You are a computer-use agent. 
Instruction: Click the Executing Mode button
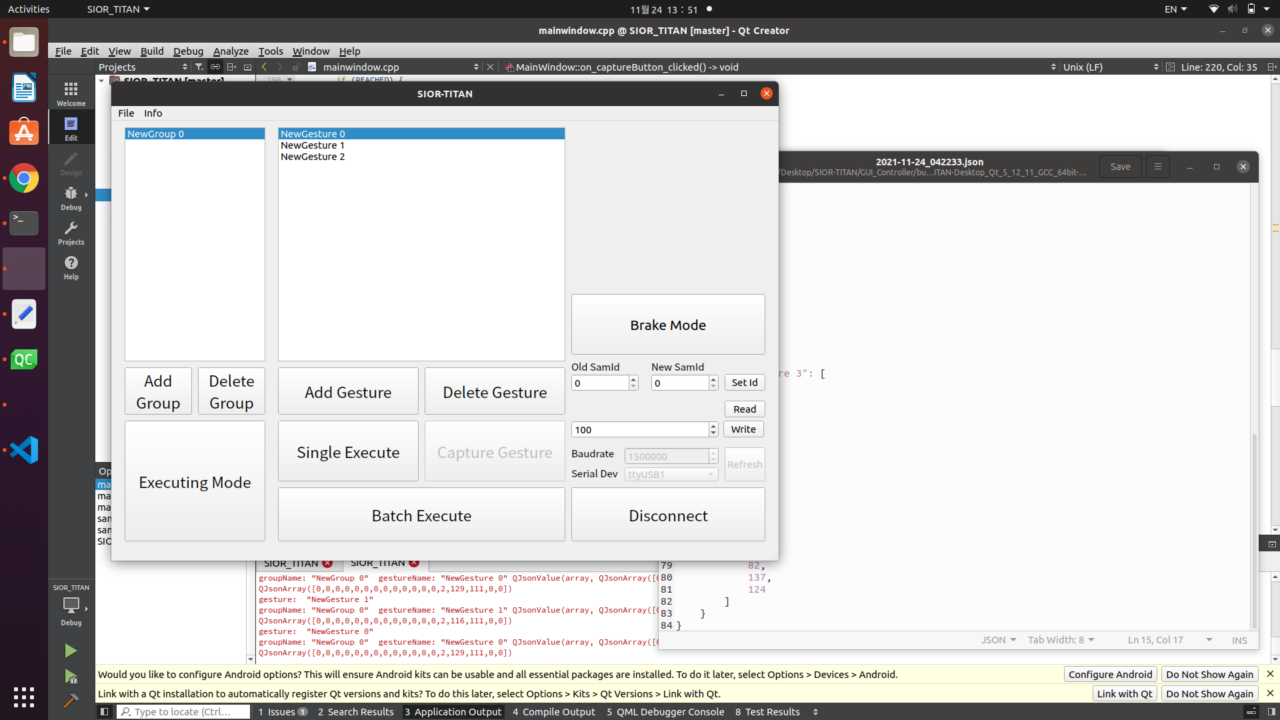tap(195, 482)
